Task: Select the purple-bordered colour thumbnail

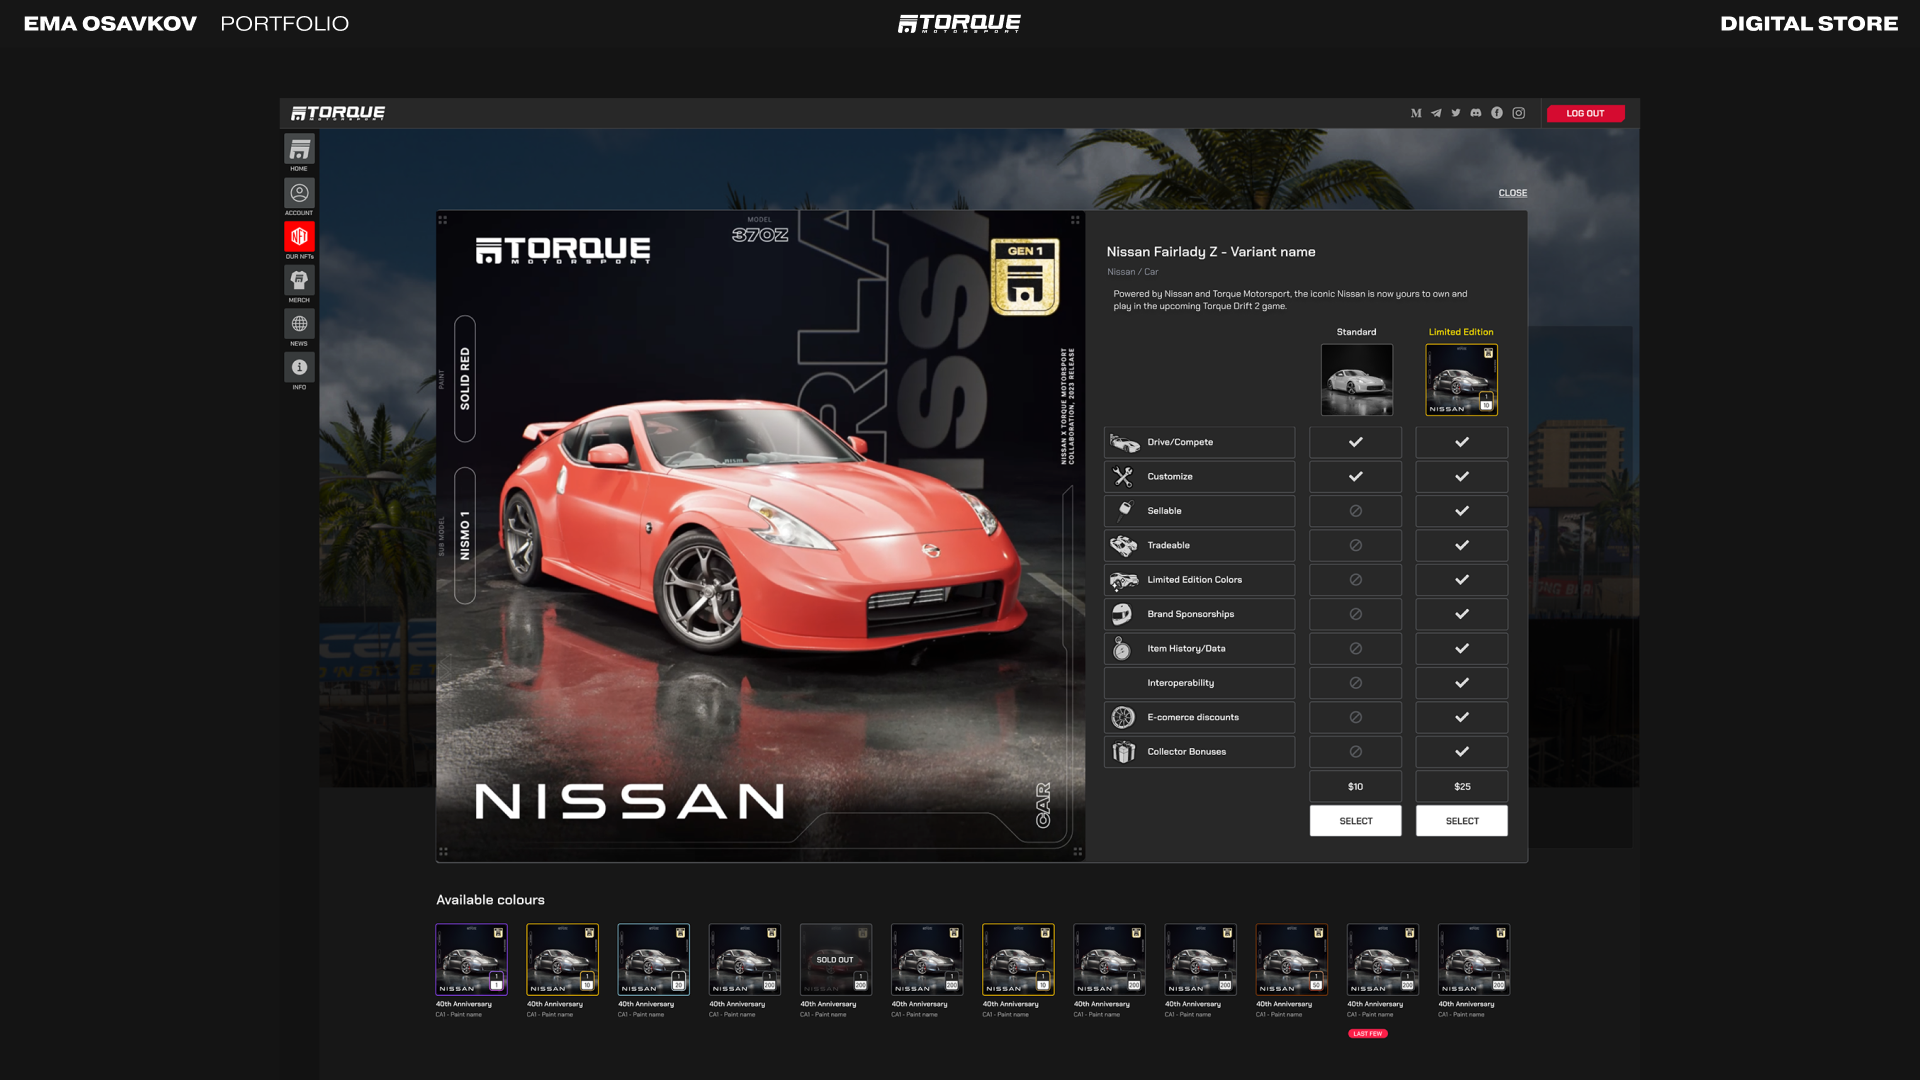Action: [x=471, y=960]
